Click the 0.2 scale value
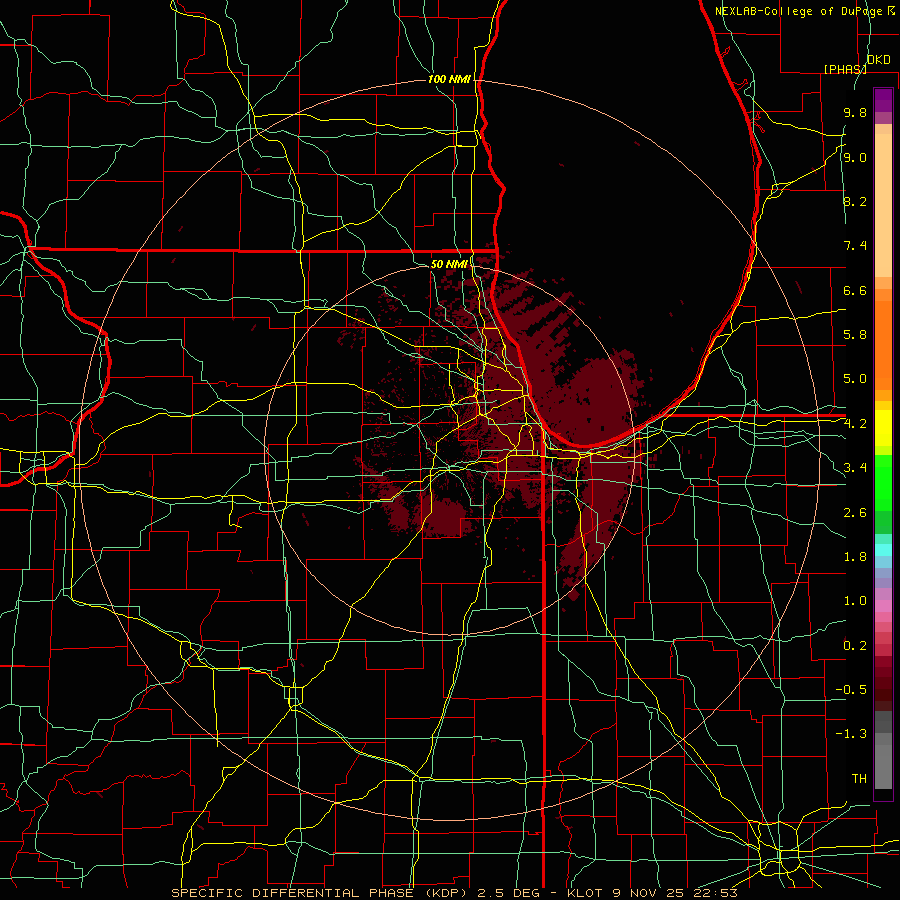Viewport: 900px width, 900px height. (x=855, y=646)
